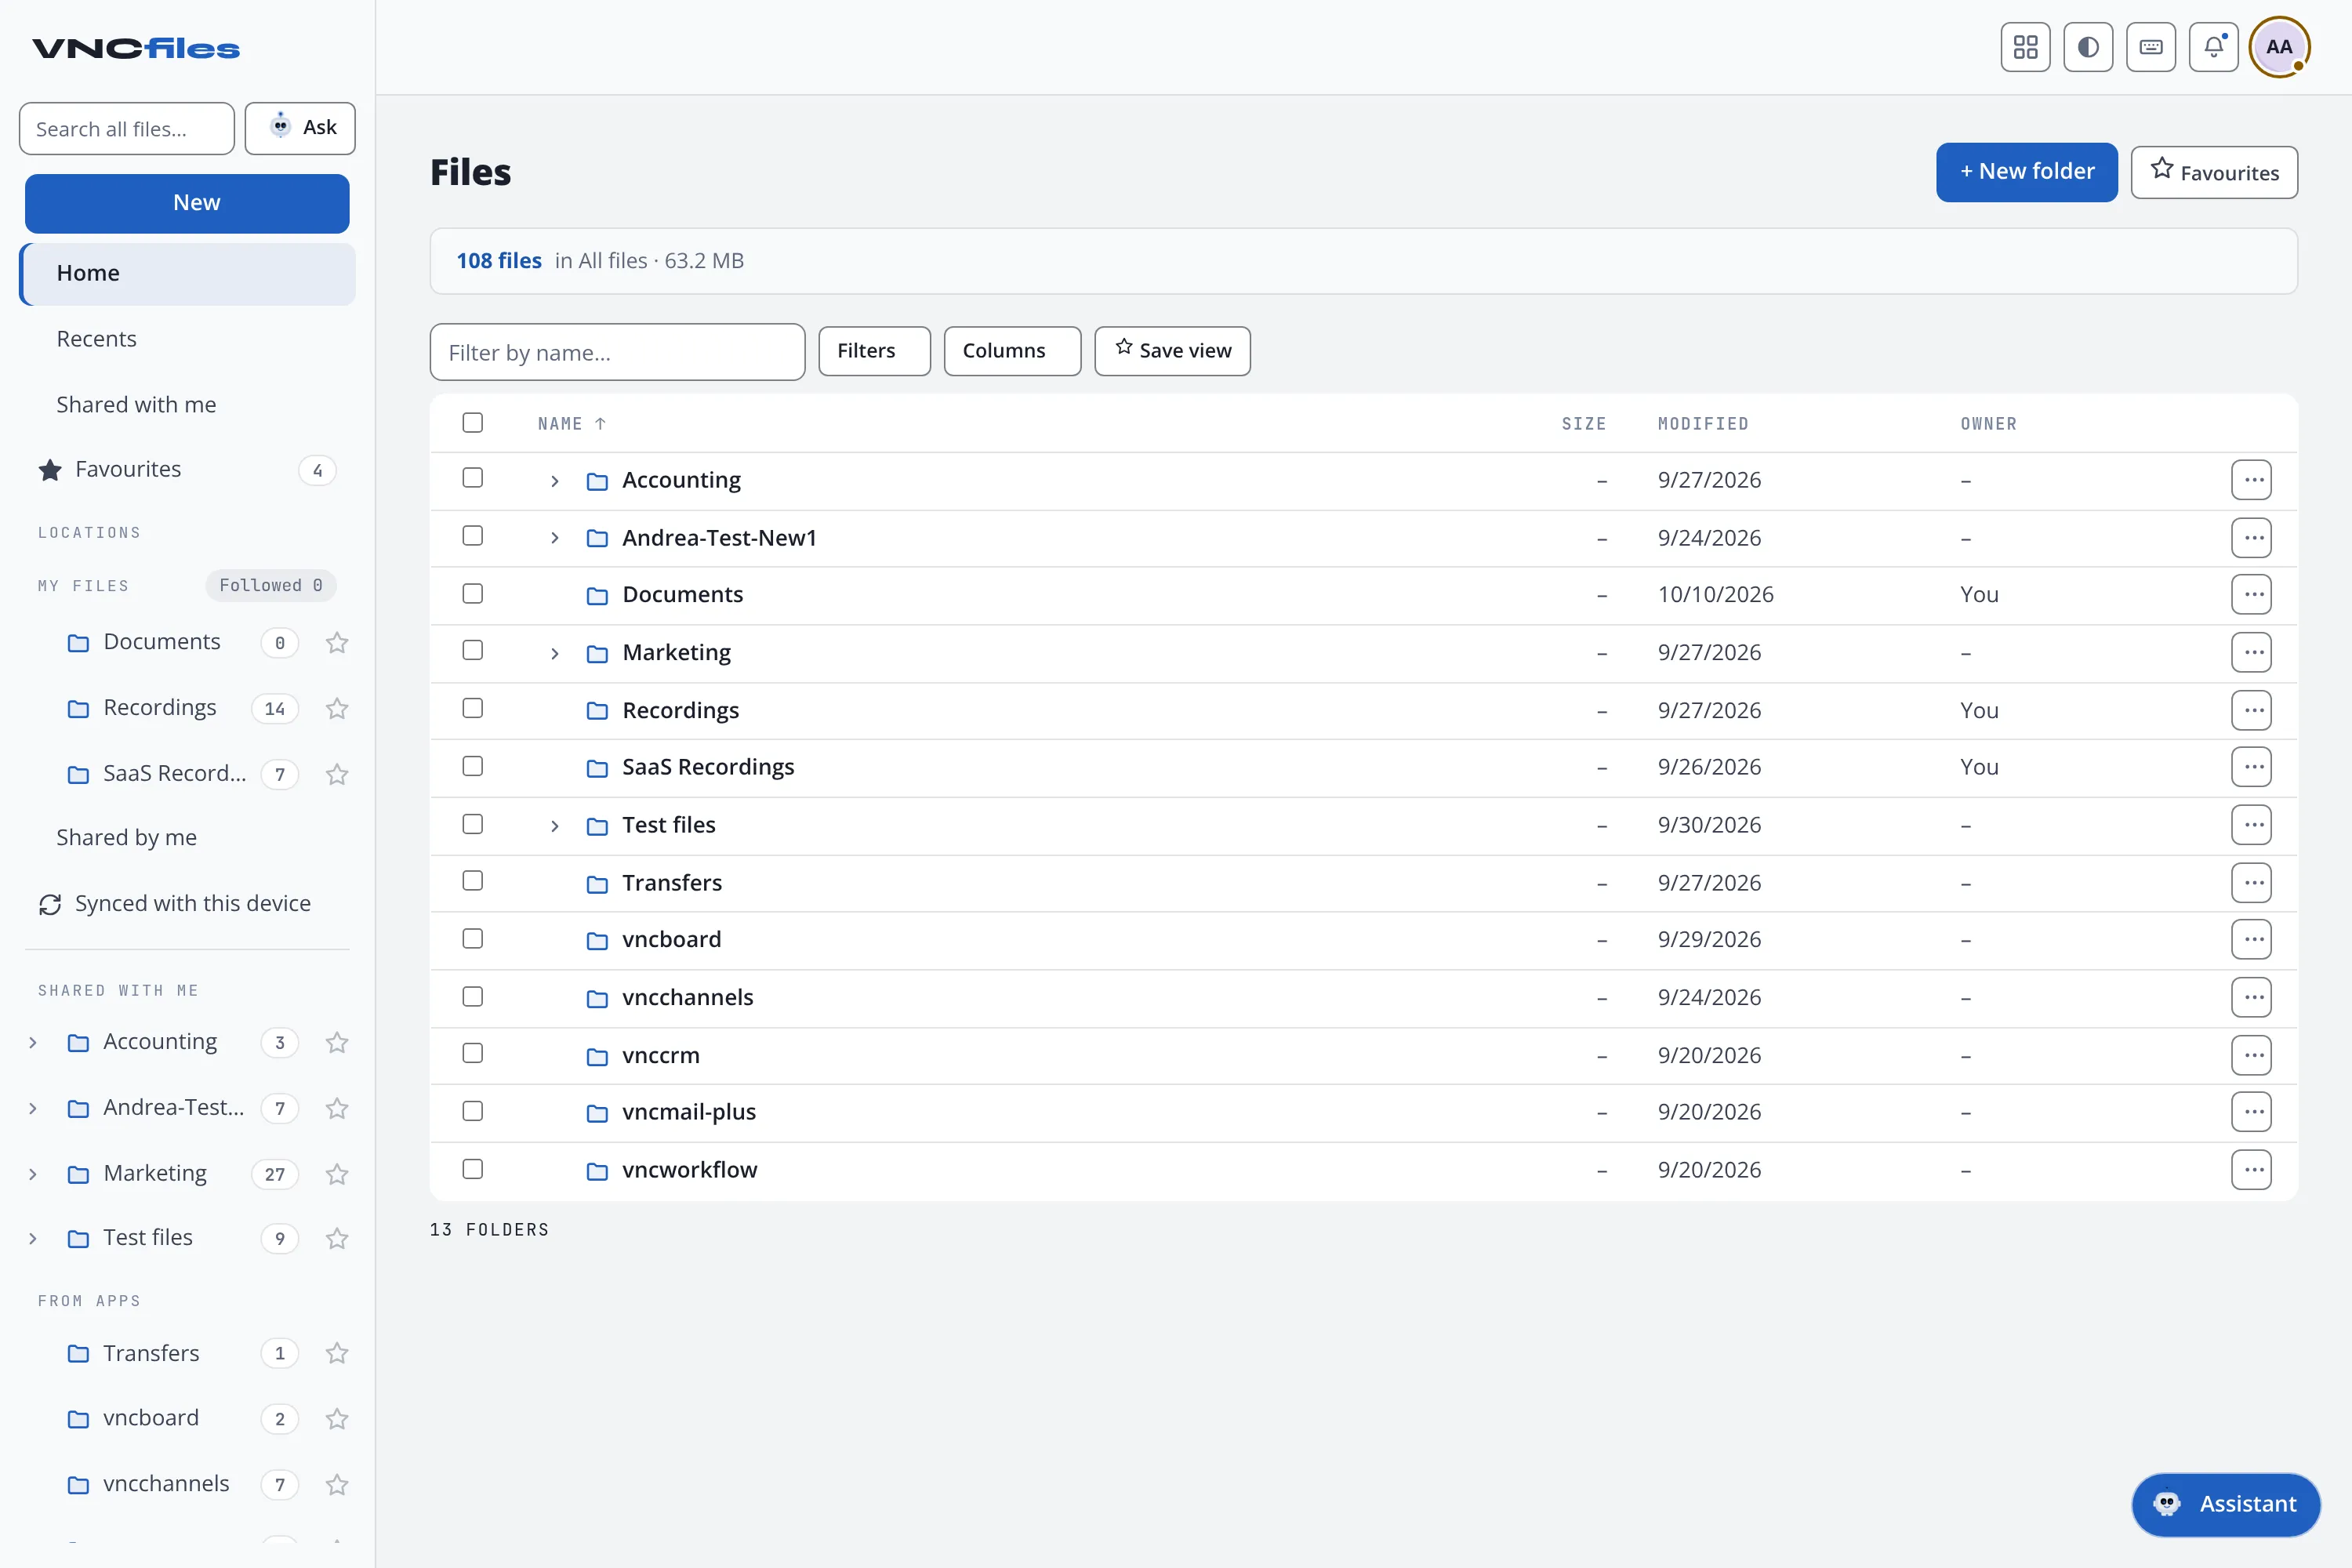The image size is (2352, 1568).
Task: Open the Filters button
Action: click(x=874, y=351)
